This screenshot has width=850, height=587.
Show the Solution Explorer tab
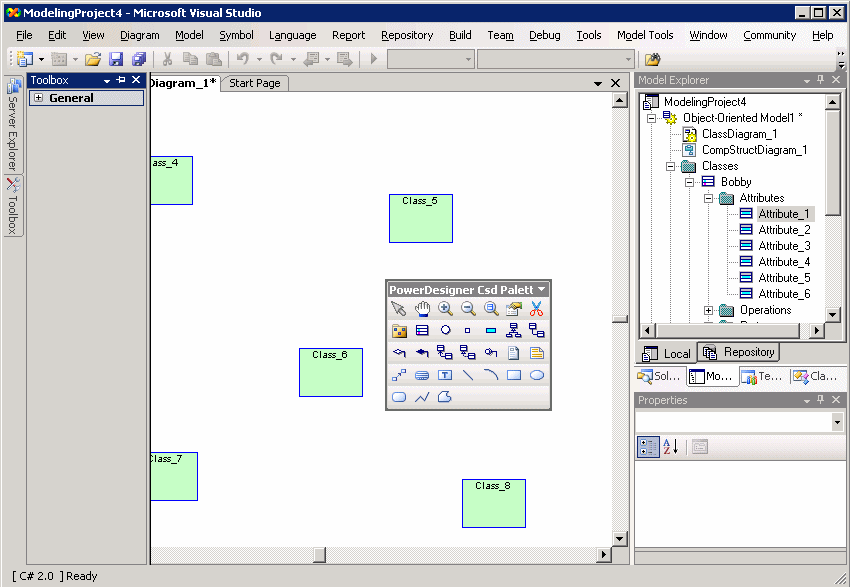coord(659,376)
